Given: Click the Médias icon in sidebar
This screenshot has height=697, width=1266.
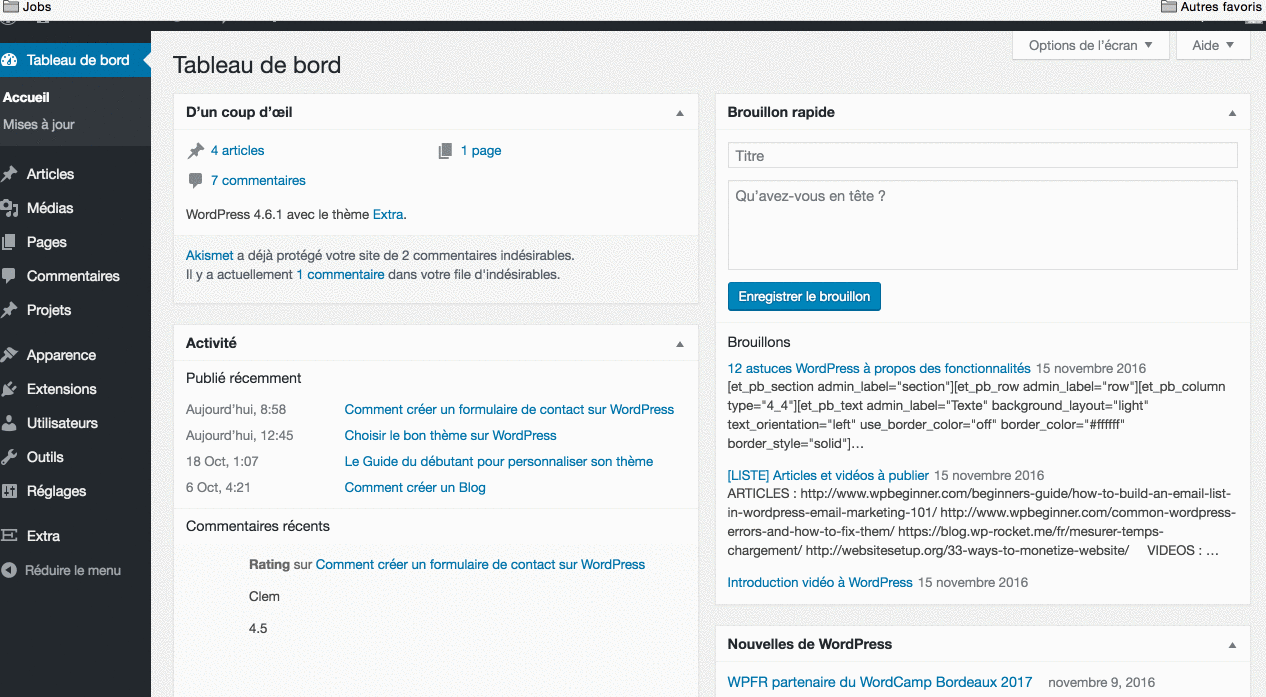Looking at the screenshot, I should 10,208.
